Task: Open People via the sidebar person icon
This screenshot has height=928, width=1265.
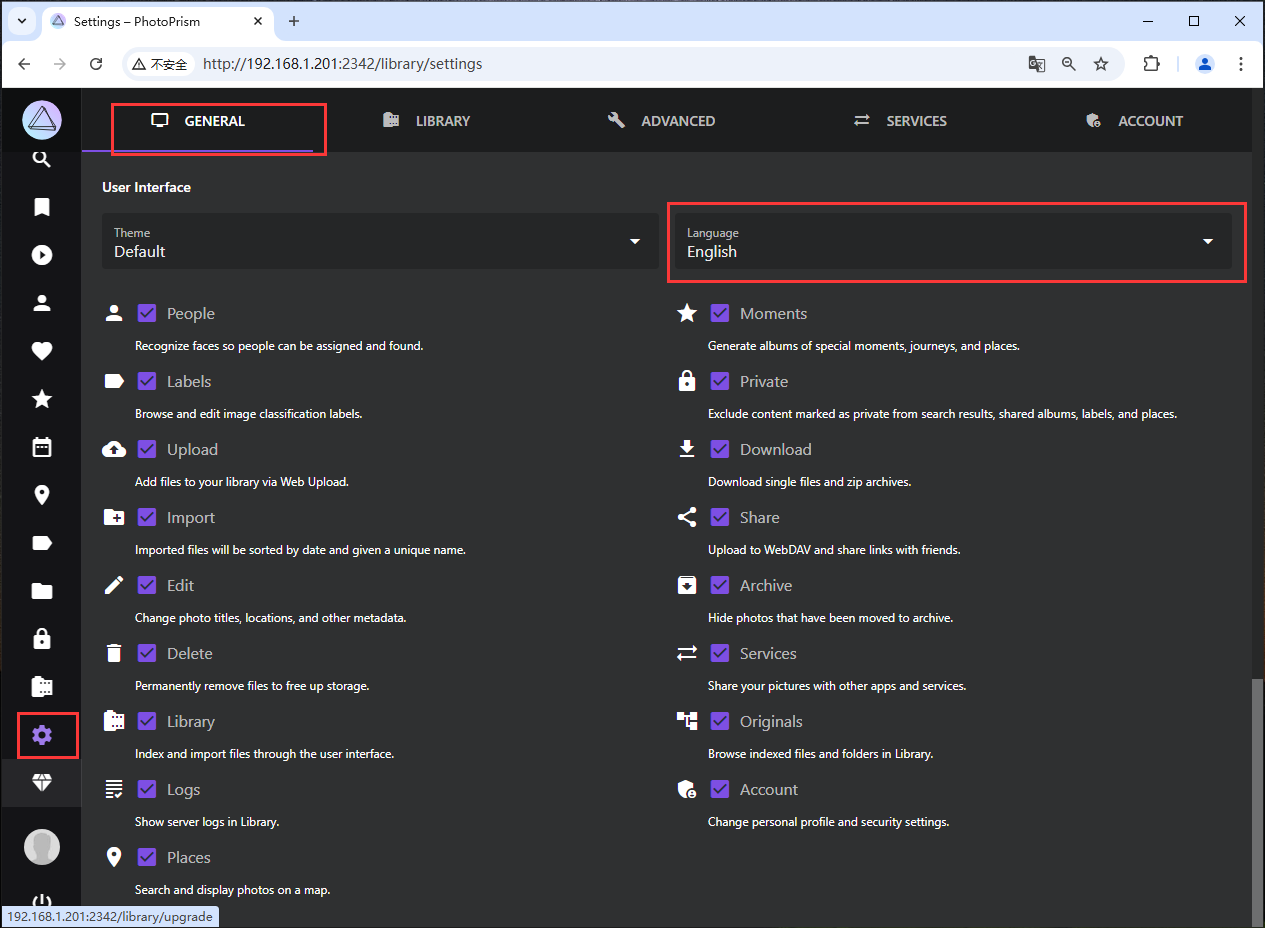Action: click(x=41, y=303)
